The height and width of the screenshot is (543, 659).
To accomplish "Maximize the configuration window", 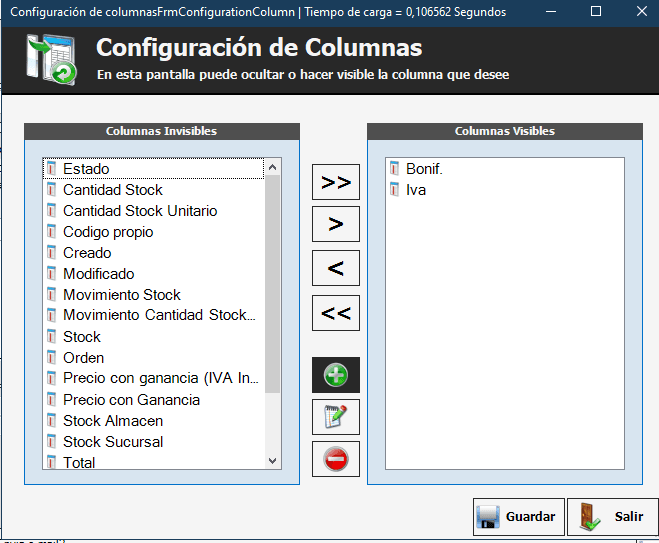I will pos(596,12).
